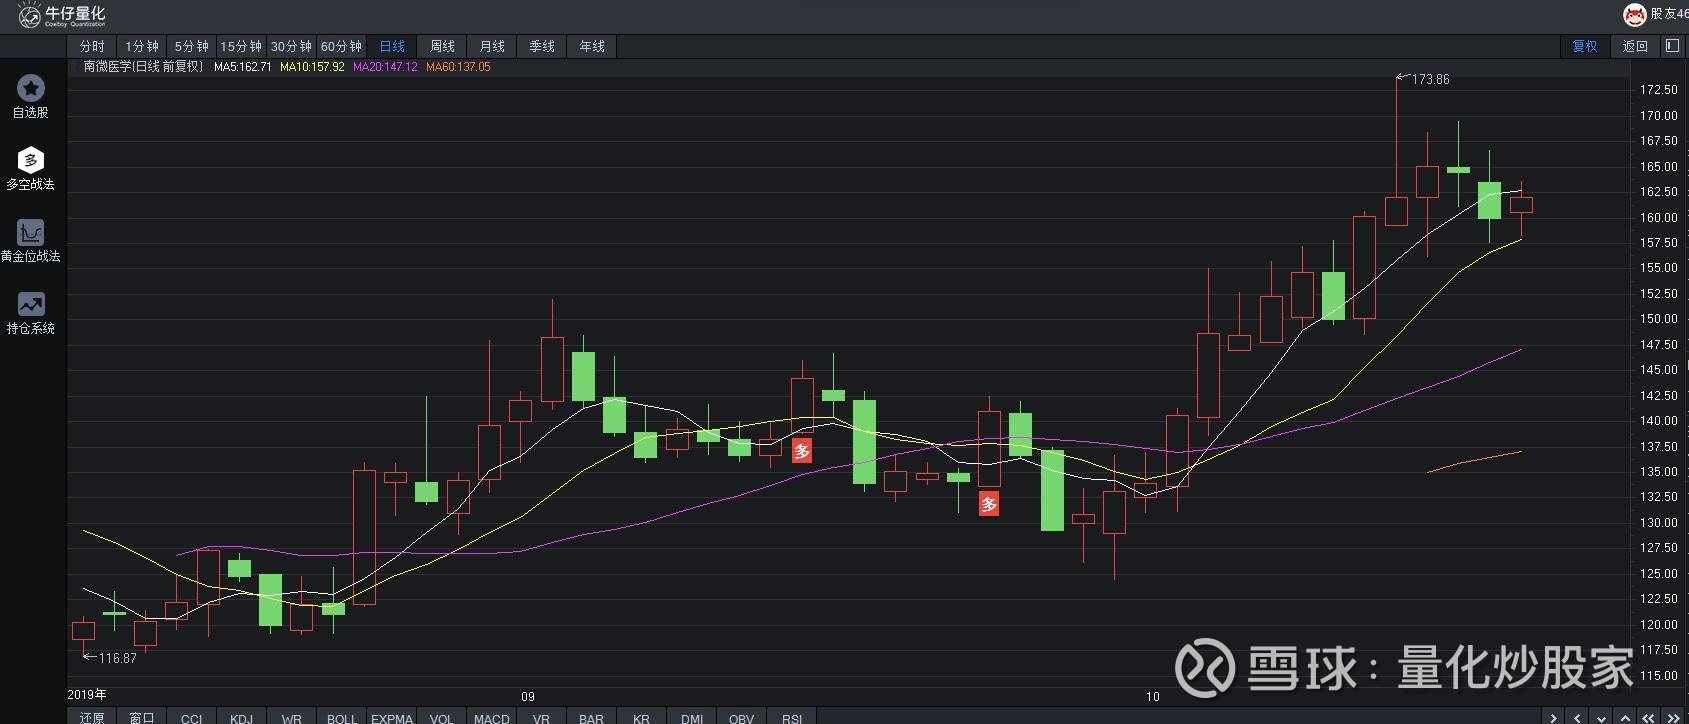Viewport: 1689px width, 724px height.
Task: Open the 多空战法 sidebar icon
Action: tap(31, 160)
